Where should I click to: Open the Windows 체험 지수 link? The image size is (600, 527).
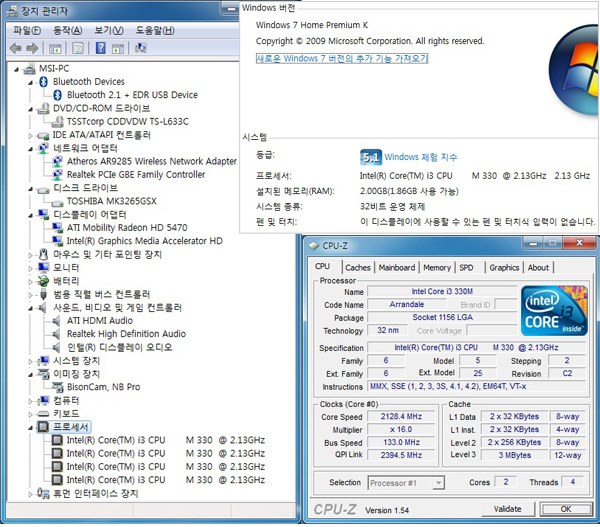[421, 157]
